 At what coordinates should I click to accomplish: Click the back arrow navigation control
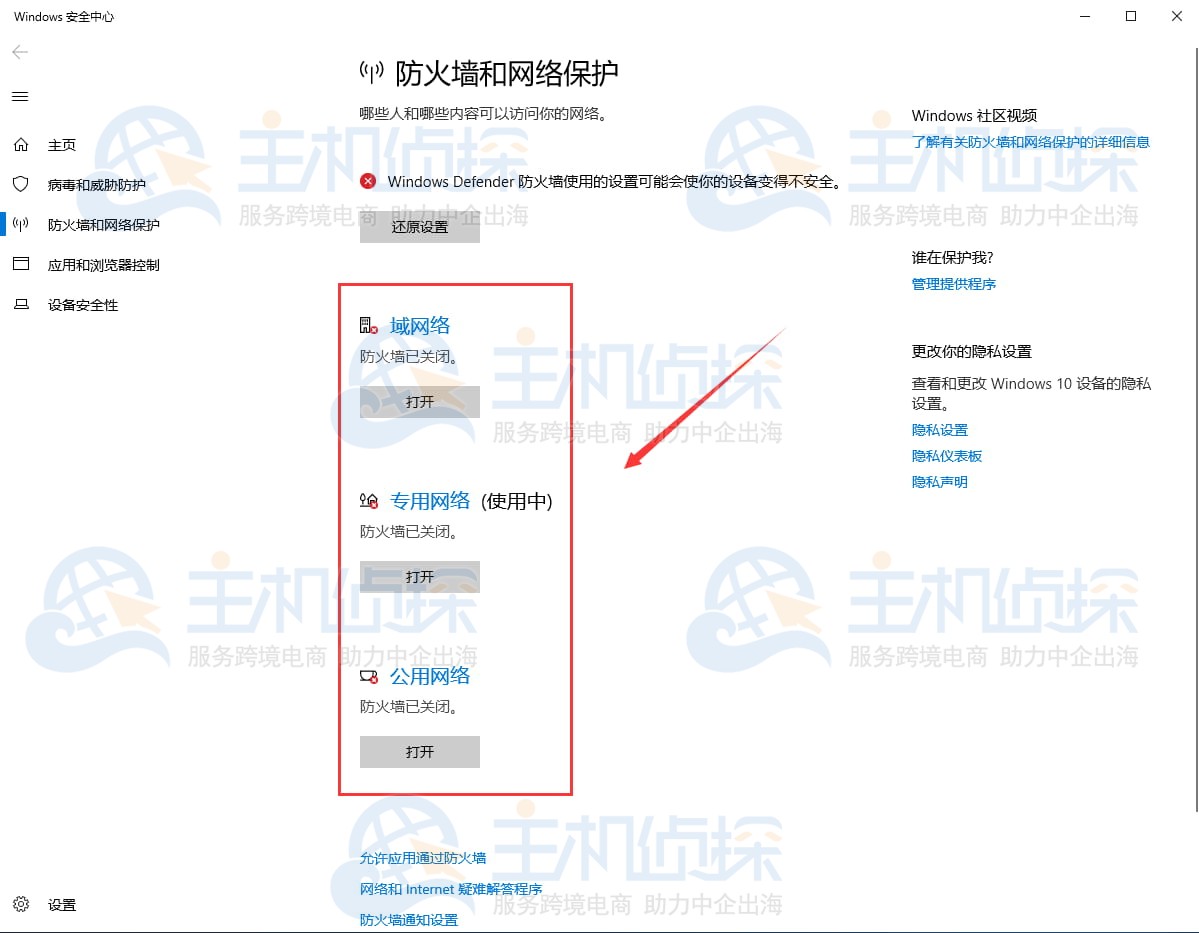20,52
